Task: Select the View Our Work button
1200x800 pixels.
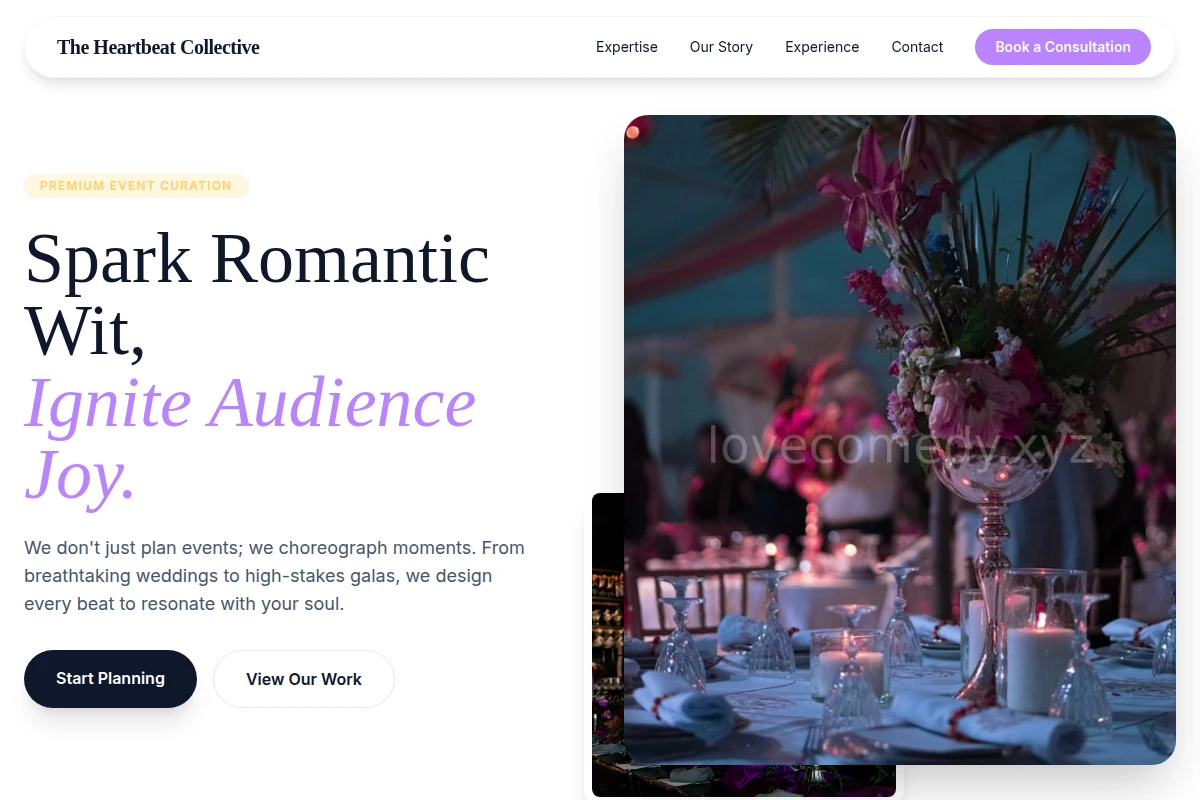Action: (304, 679)
